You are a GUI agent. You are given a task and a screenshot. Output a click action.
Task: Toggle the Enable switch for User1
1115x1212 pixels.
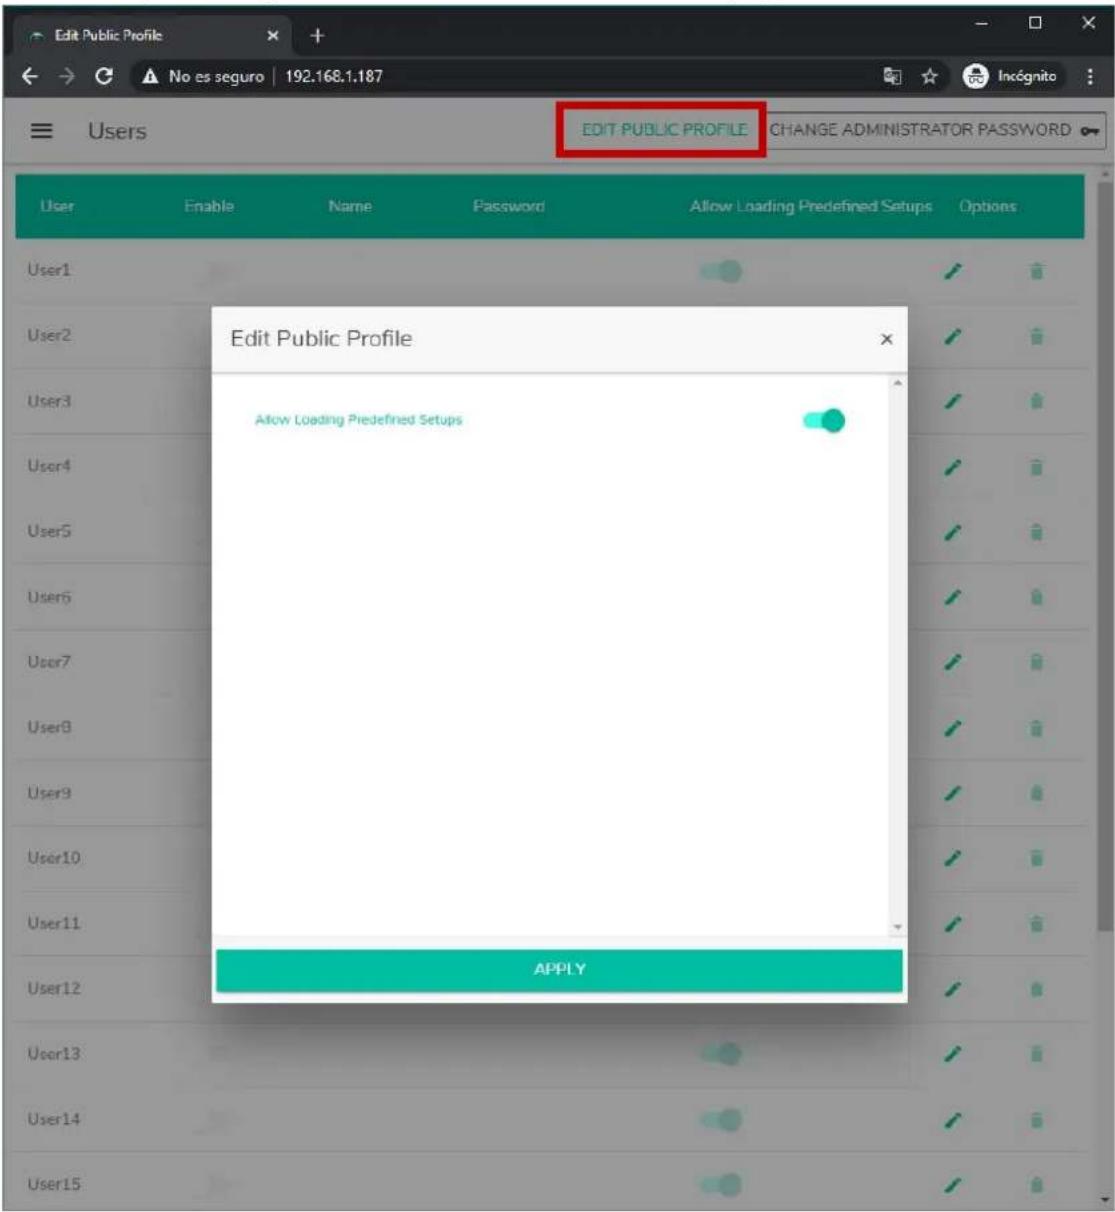[x=220, y=271]
